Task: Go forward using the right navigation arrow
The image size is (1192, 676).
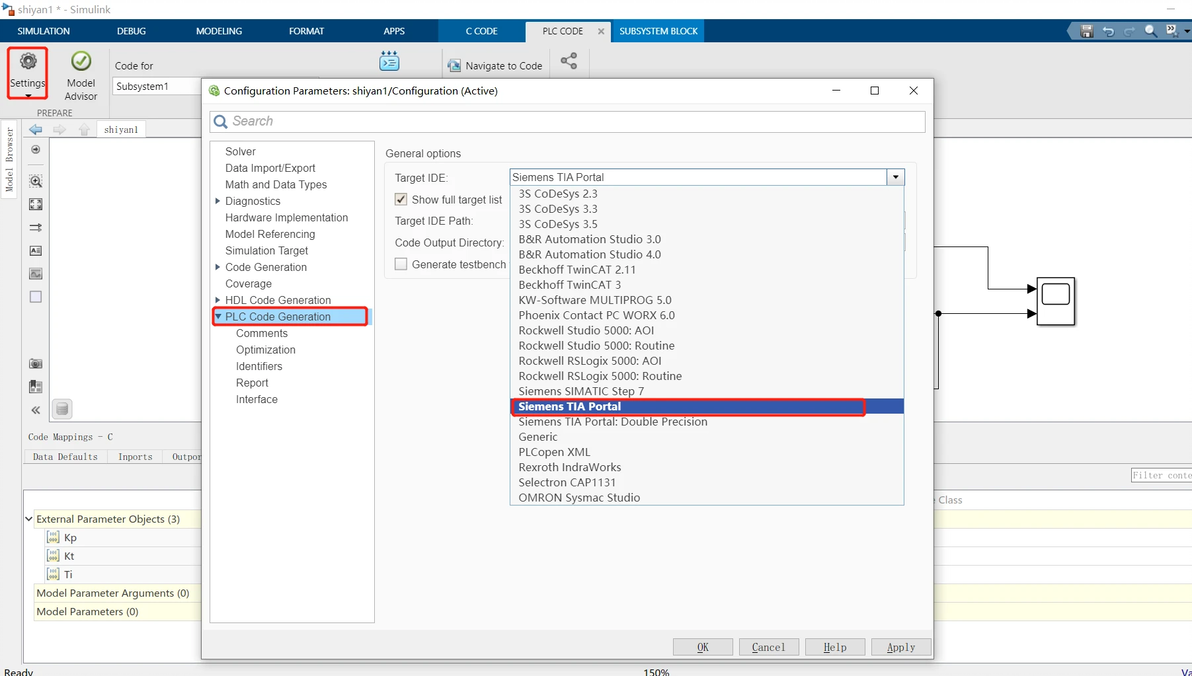Action: point(59,129)
